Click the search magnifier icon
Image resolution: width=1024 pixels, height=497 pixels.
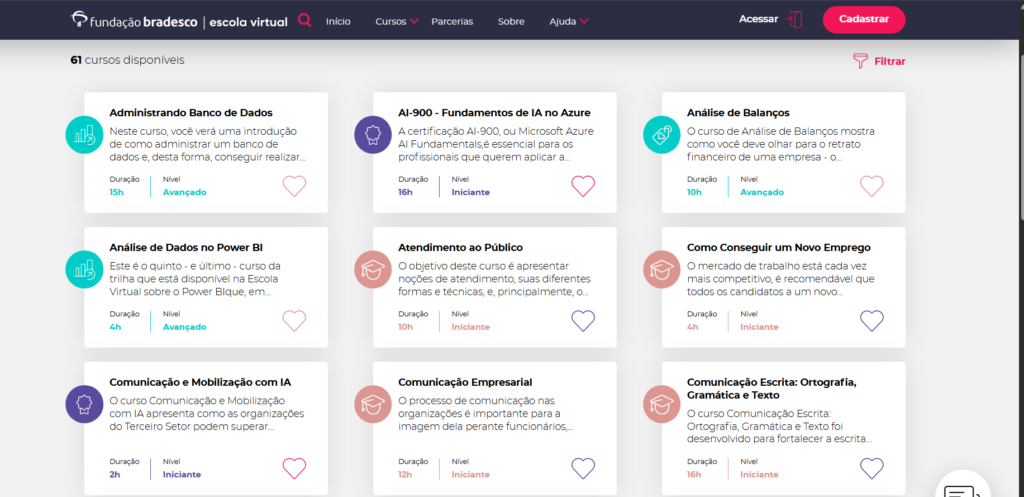(304, 20)
